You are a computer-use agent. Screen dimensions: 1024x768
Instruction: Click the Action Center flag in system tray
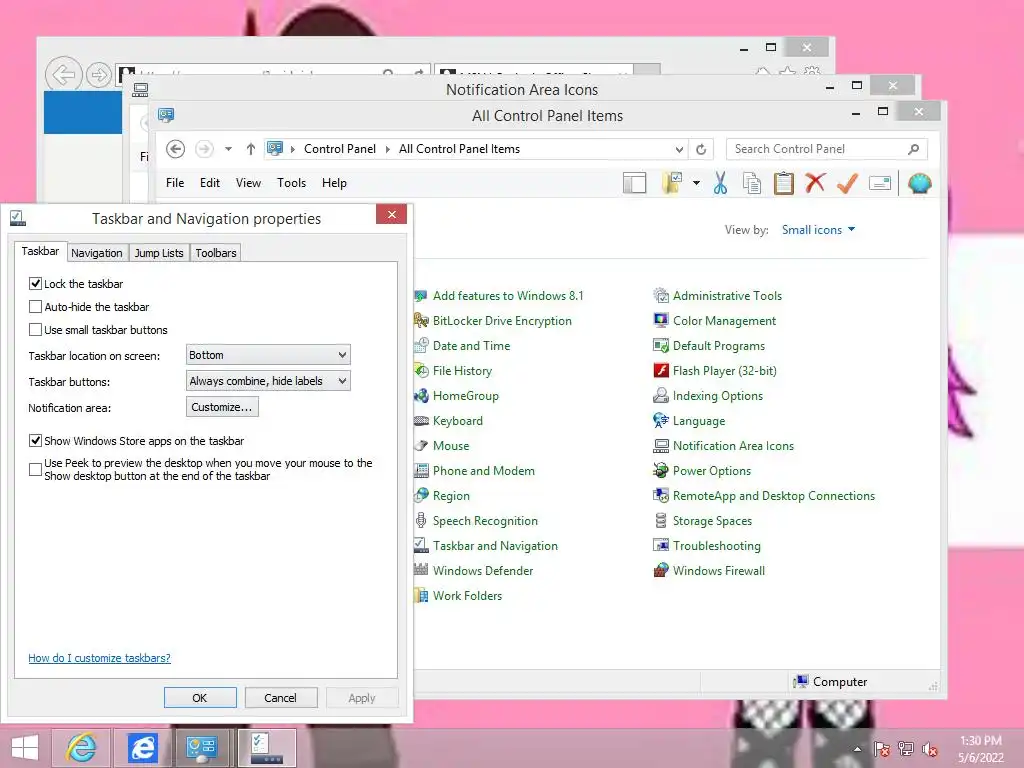[882, 749]
